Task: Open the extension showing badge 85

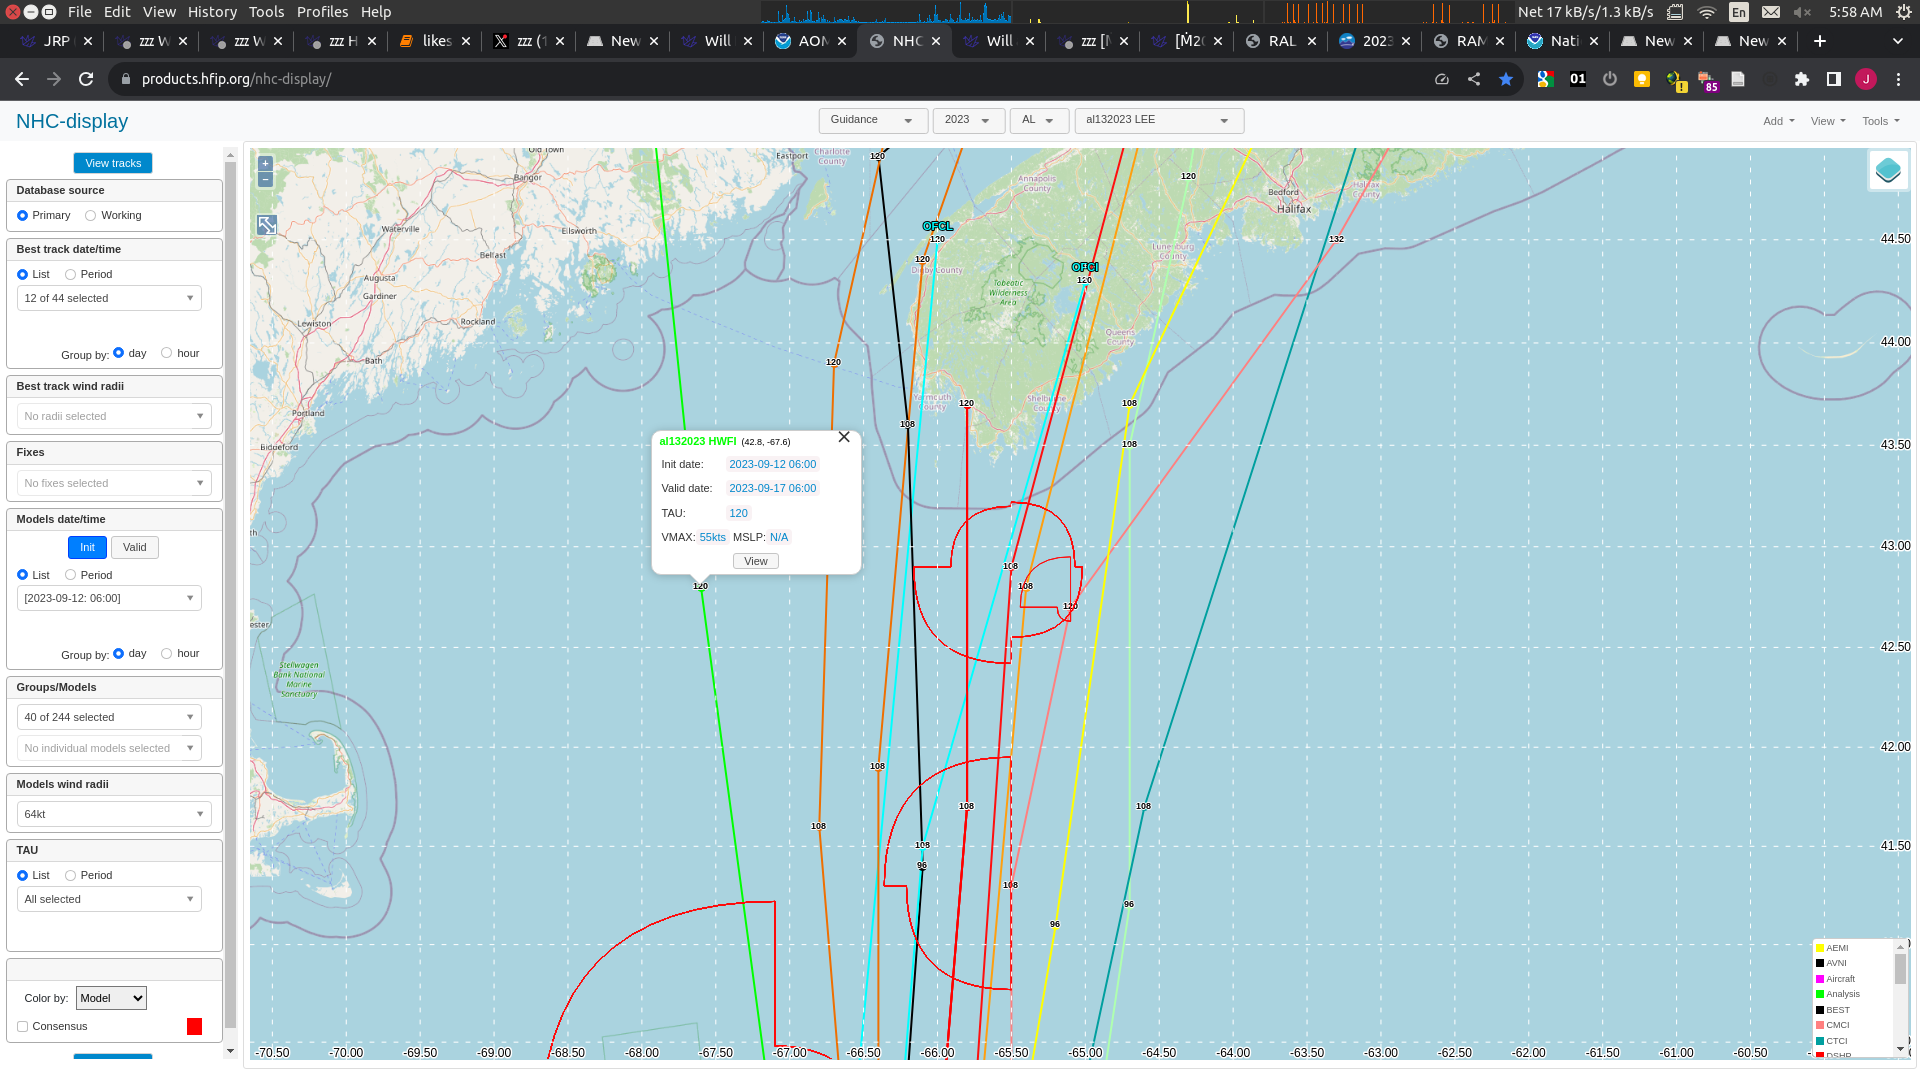Action: (1707, 80)
